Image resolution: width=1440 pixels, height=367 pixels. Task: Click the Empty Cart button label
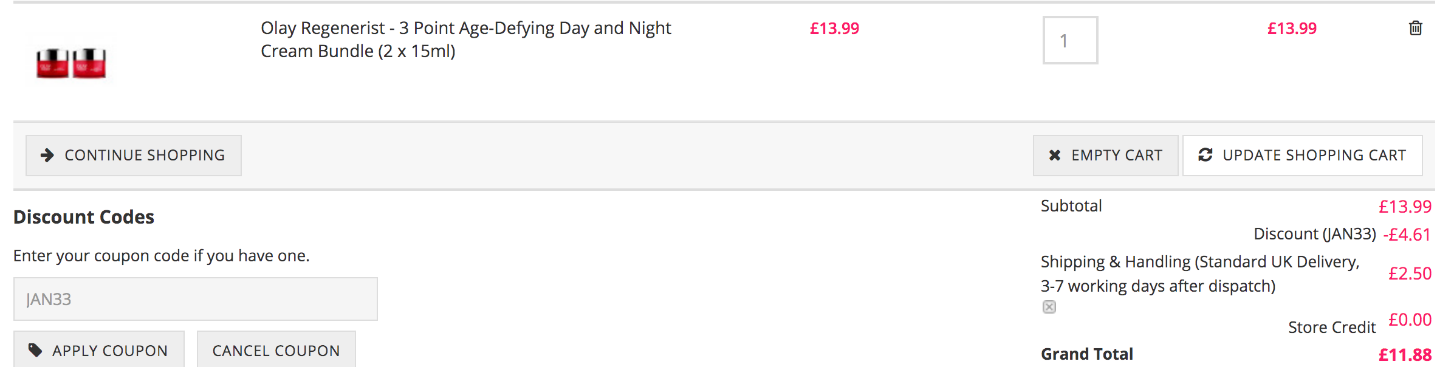1117,155
